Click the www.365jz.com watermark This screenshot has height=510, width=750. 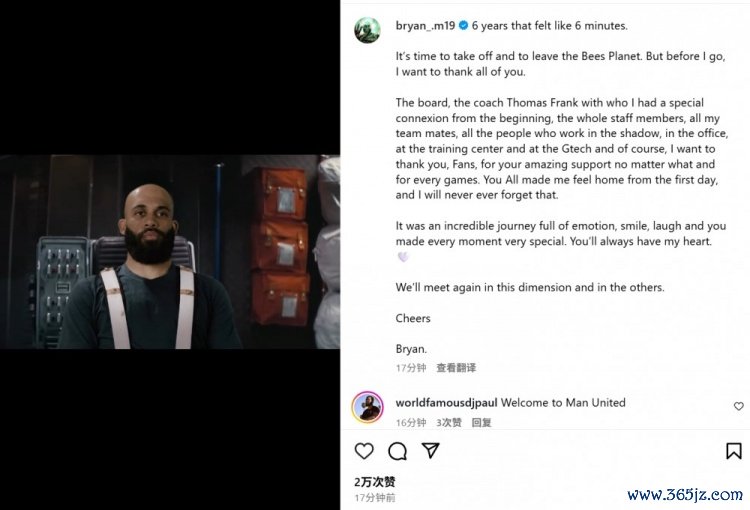685,495
